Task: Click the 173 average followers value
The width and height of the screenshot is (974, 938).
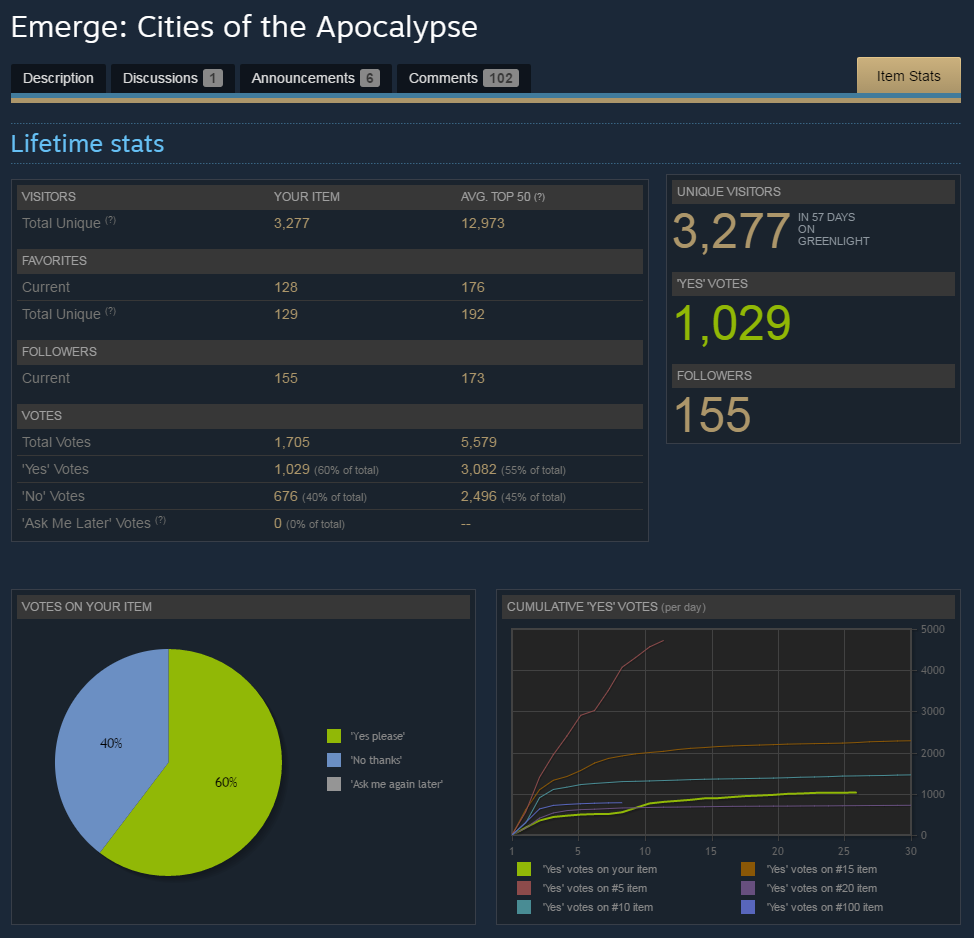Action: [x=473, y=378]
